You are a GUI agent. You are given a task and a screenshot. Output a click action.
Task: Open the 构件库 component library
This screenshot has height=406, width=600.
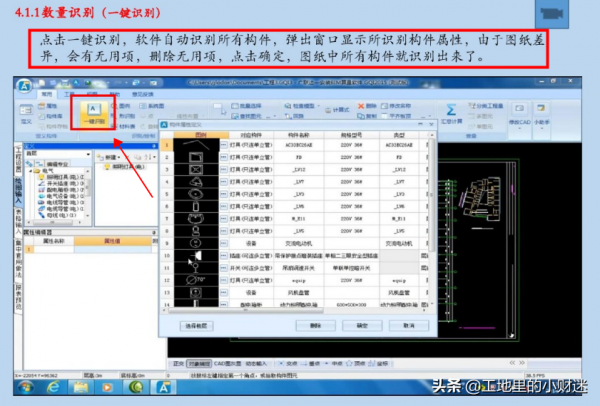coord(50,116)
